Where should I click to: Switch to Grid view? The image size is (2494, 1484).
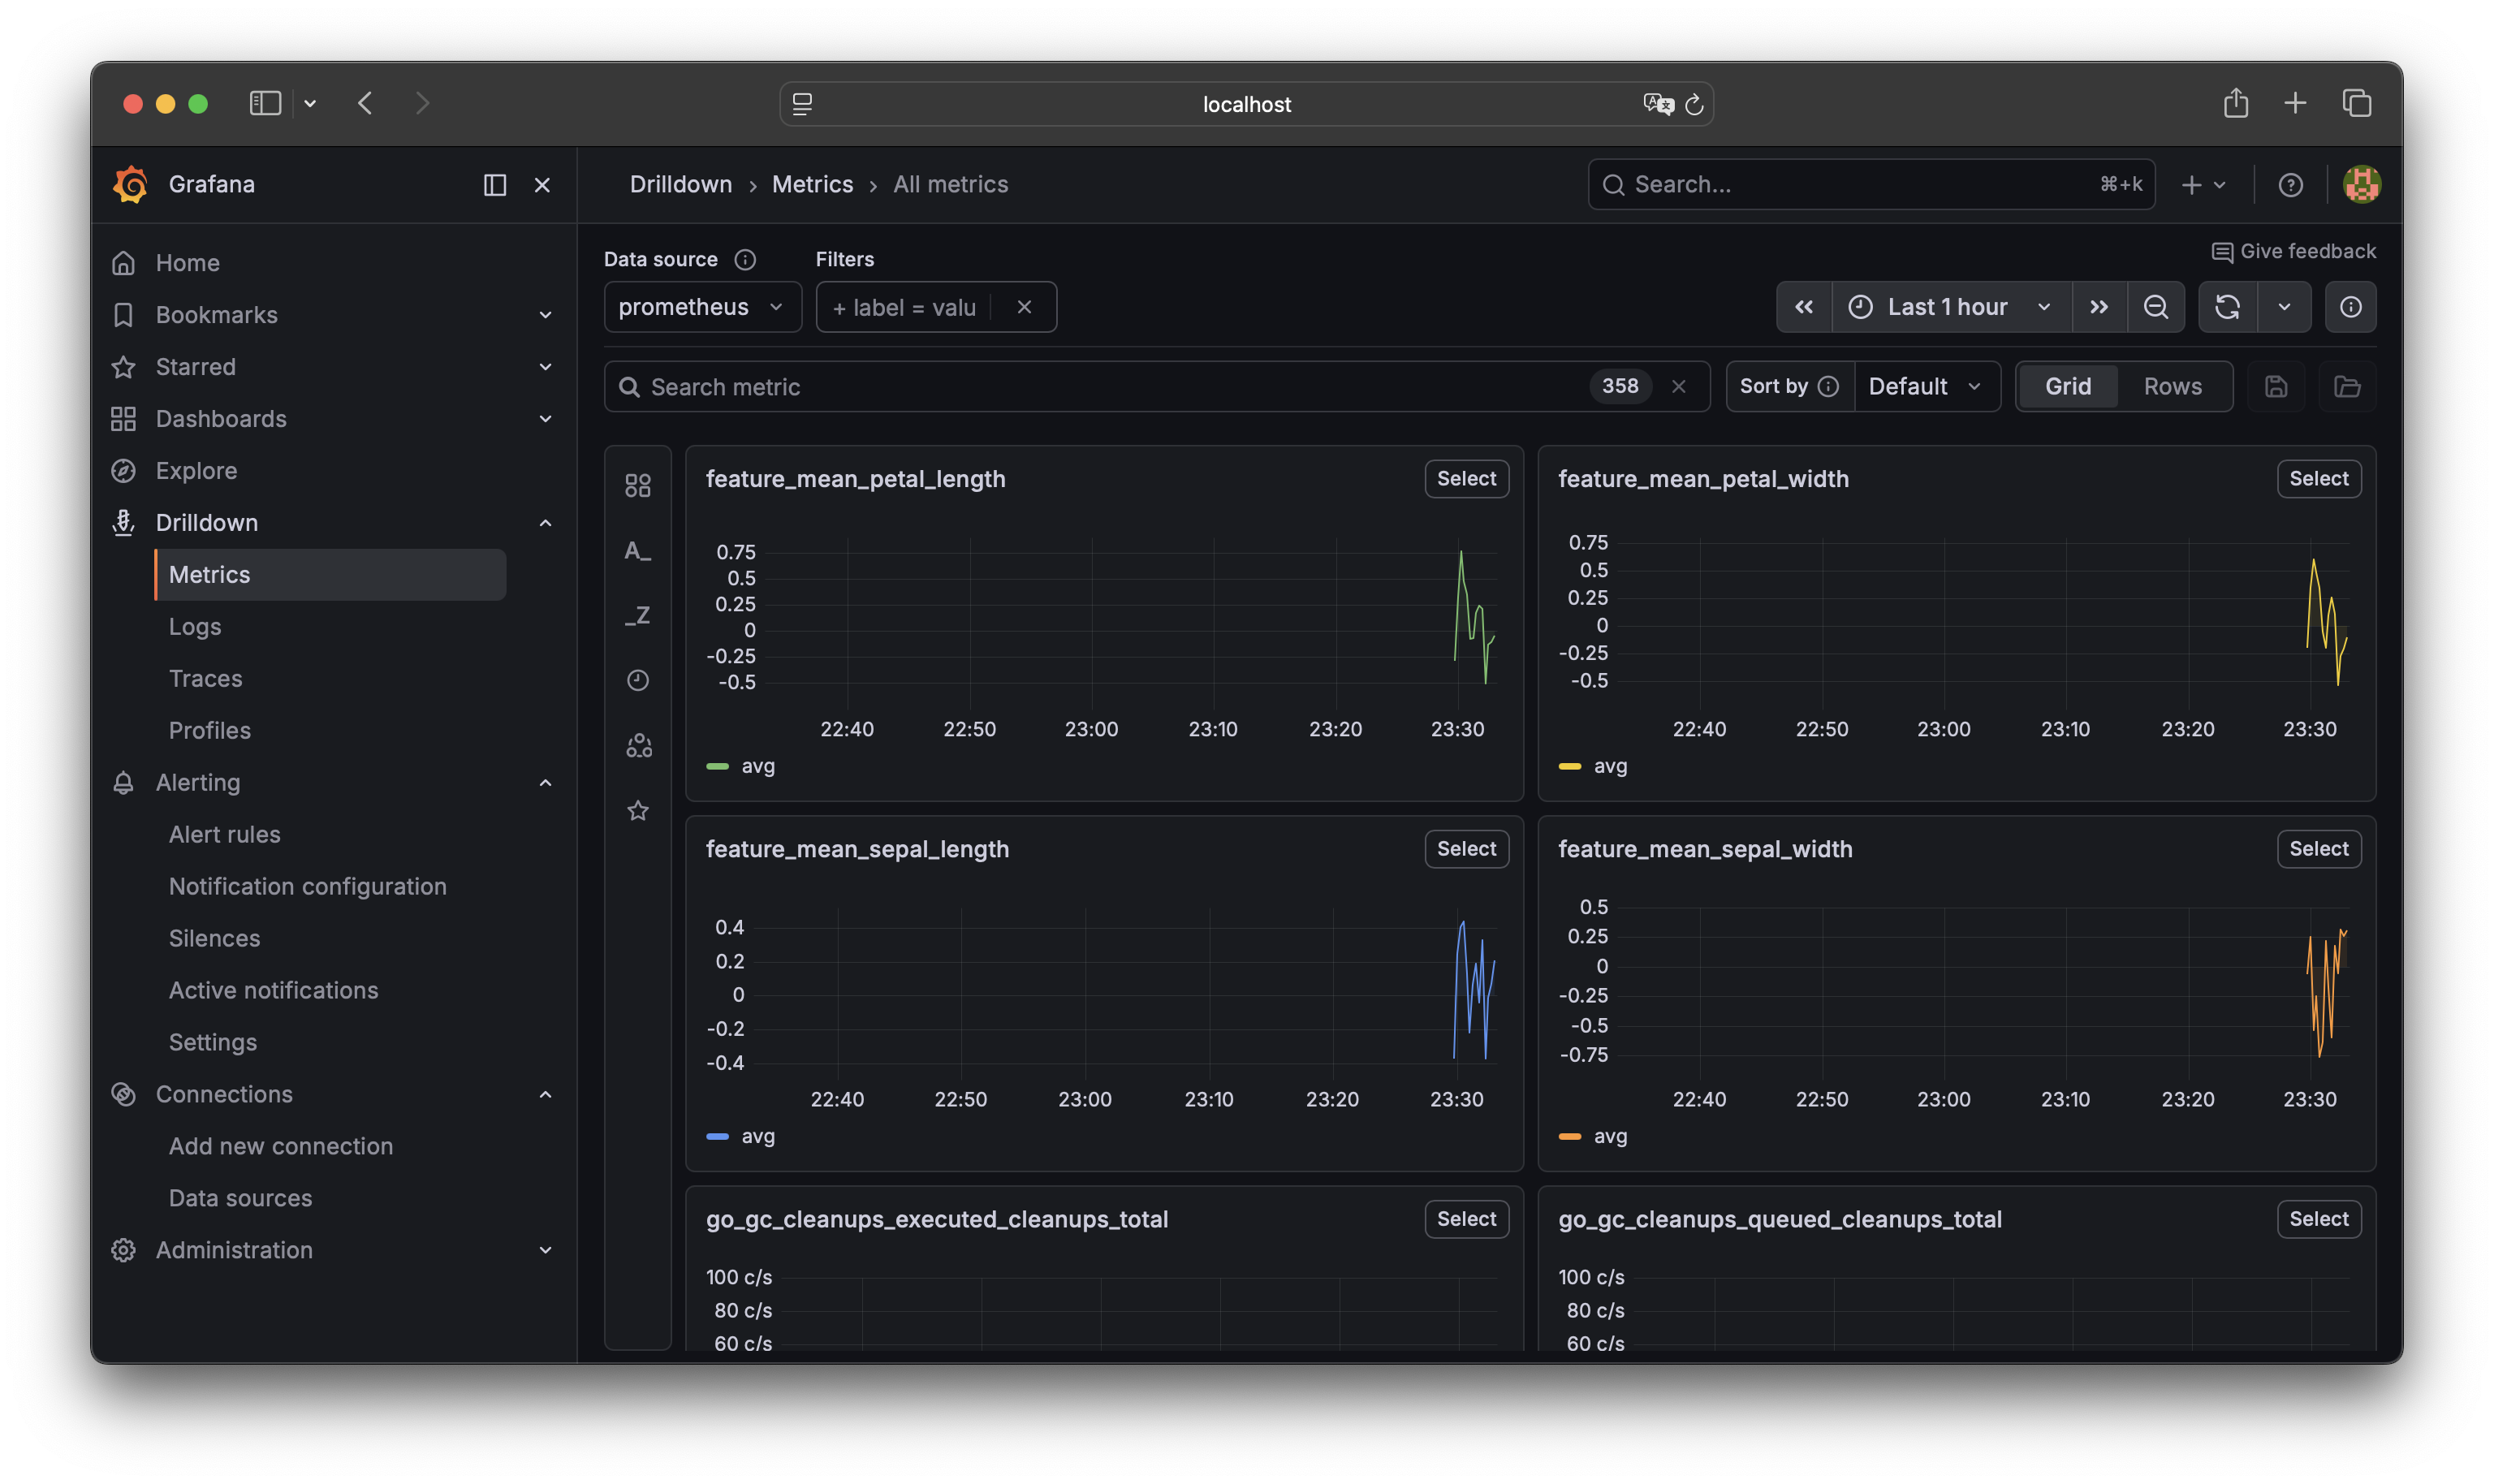pyautogui.click(x=2067, y=387)
